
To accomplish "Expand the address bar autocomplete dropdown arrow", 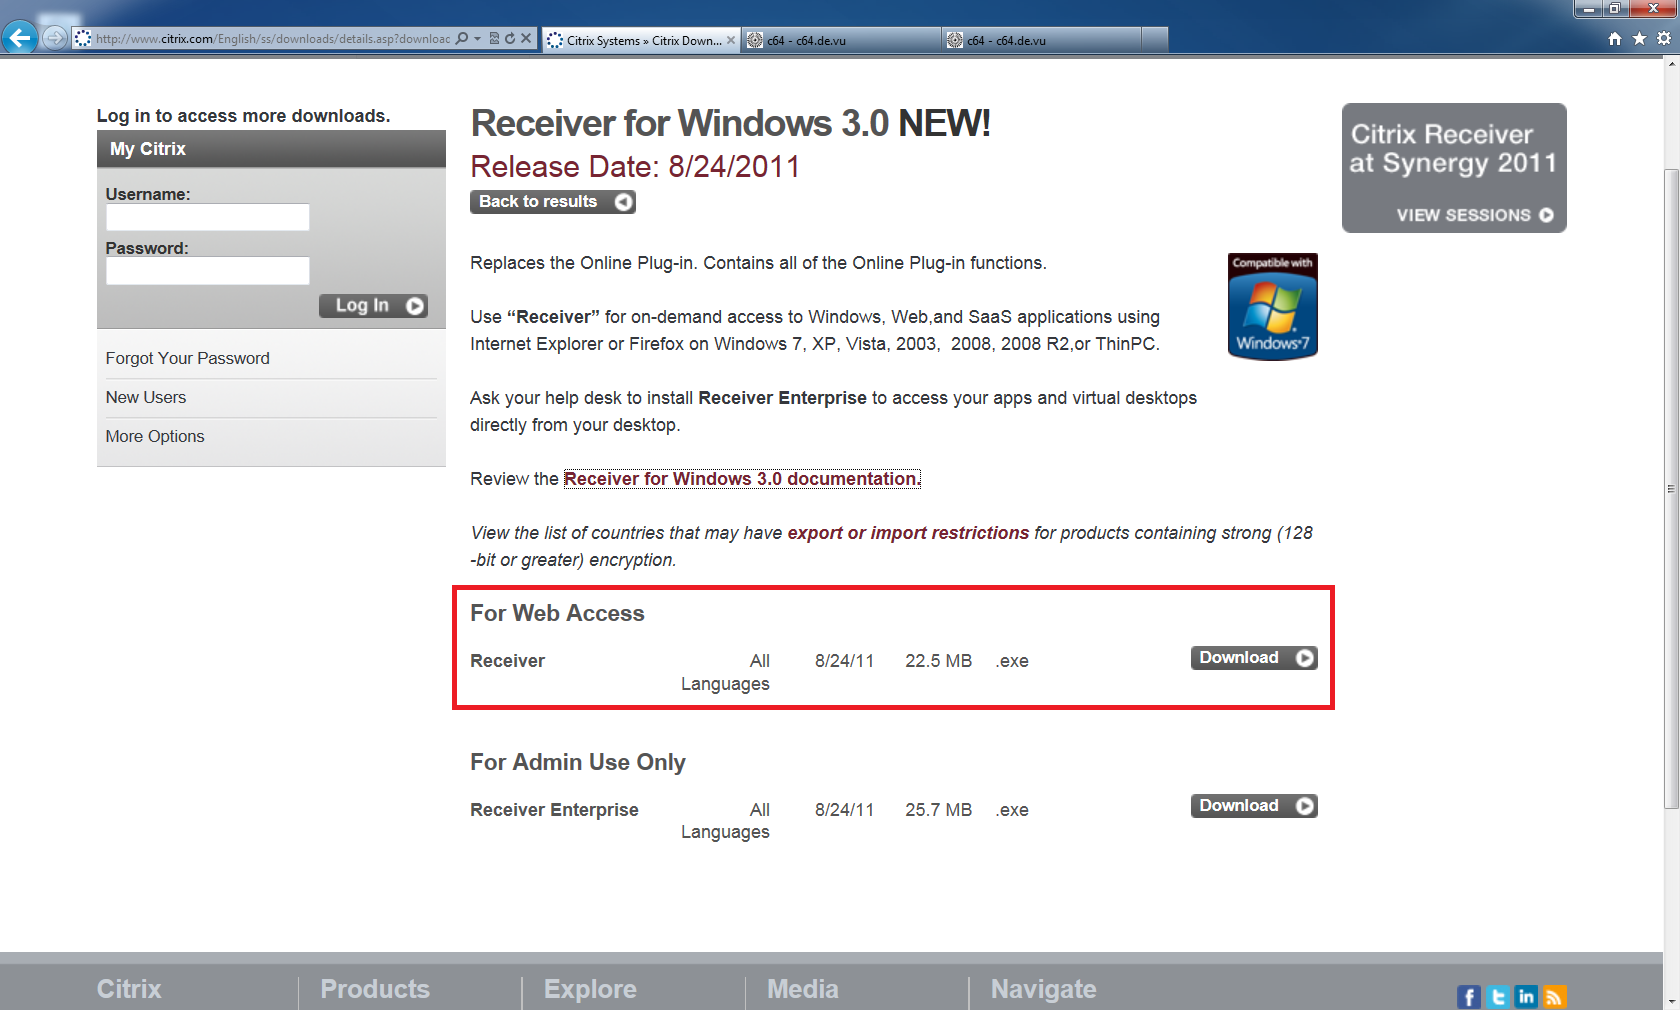I will 477,39.
